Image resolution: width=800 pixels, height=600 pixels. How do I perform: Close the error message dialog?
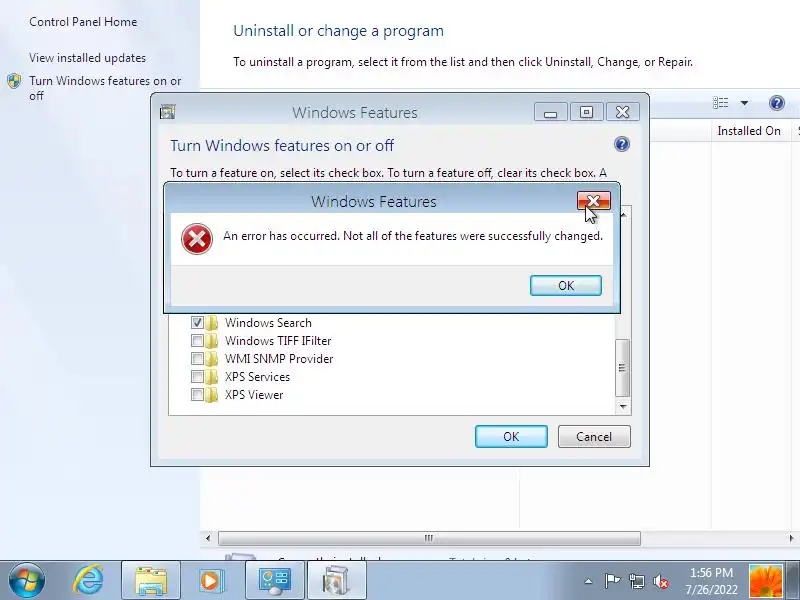(x=594, y=201)
